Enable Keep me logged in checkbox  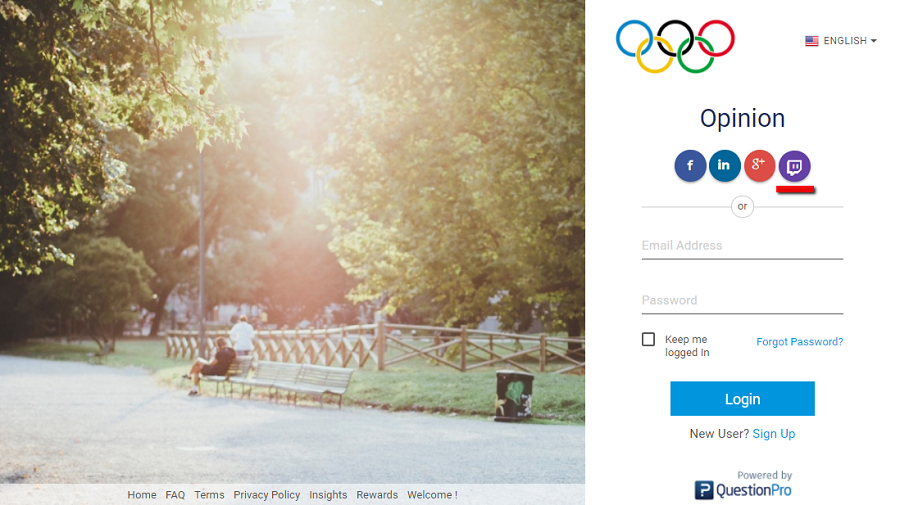click(x=648, y=339)
